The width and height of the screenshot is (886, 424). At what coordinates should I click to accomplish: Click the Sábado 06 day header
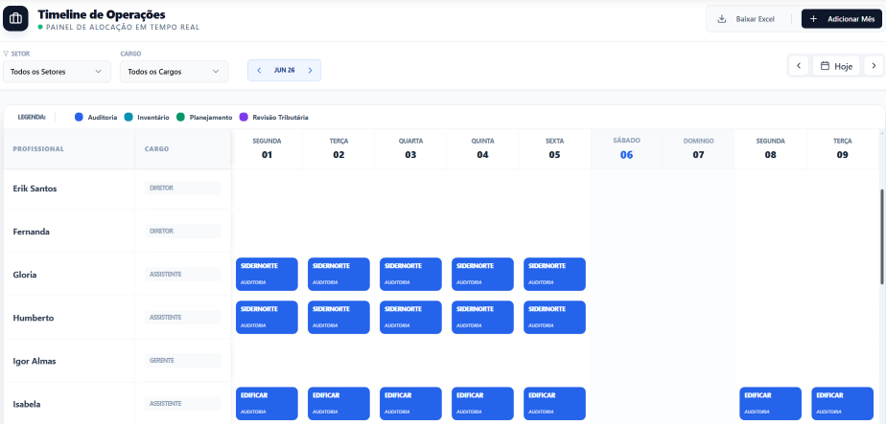coord(627,149)
